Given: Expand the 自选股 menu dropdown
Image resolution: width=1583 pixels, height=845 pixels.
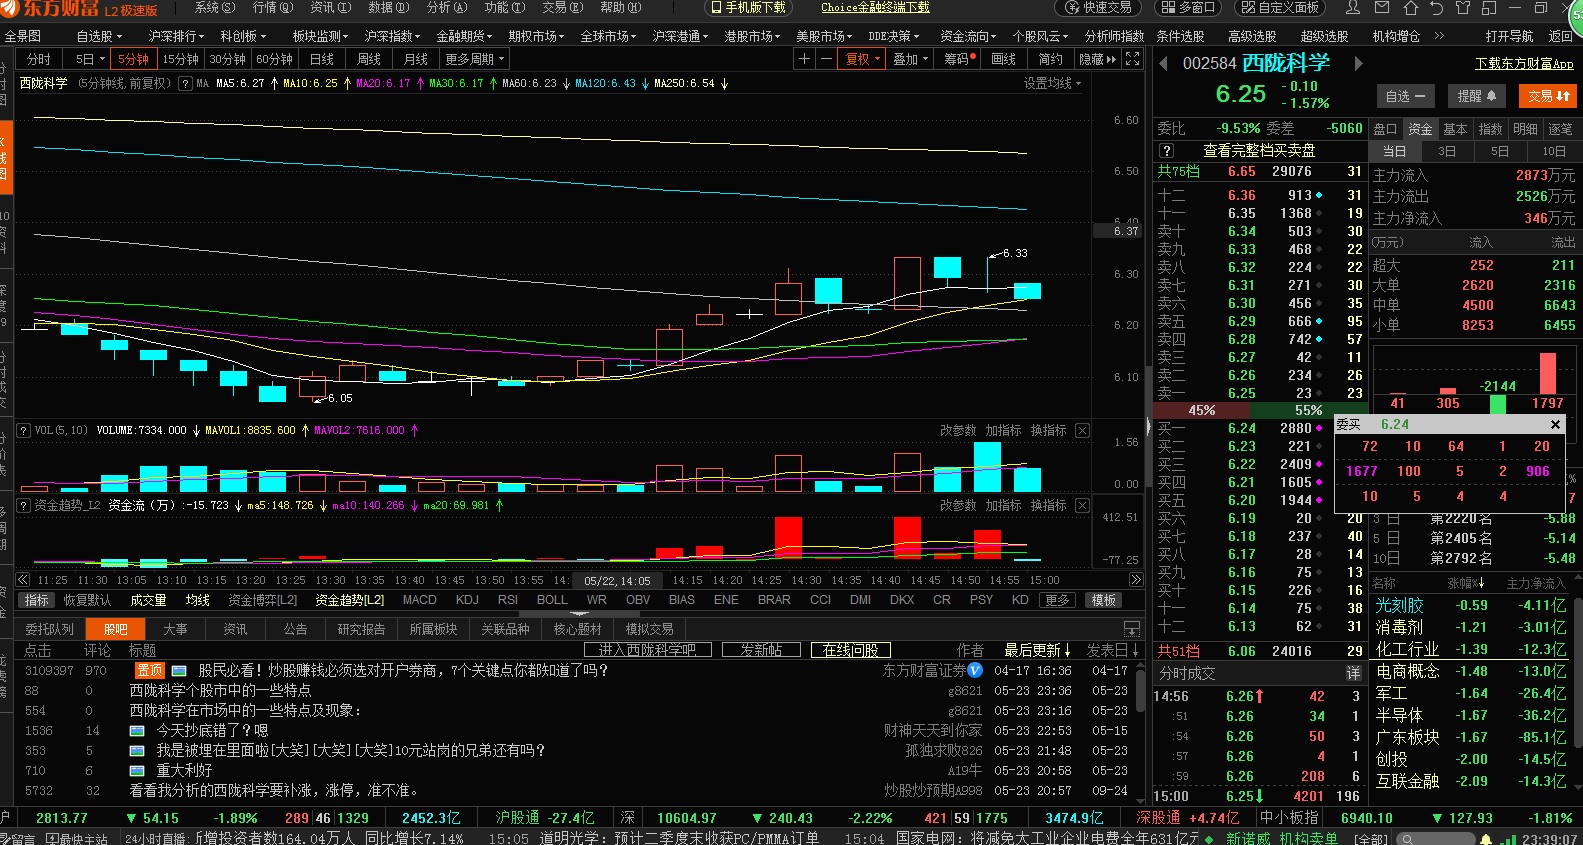Looking at the screenshot, I should [x=100, y=36].
